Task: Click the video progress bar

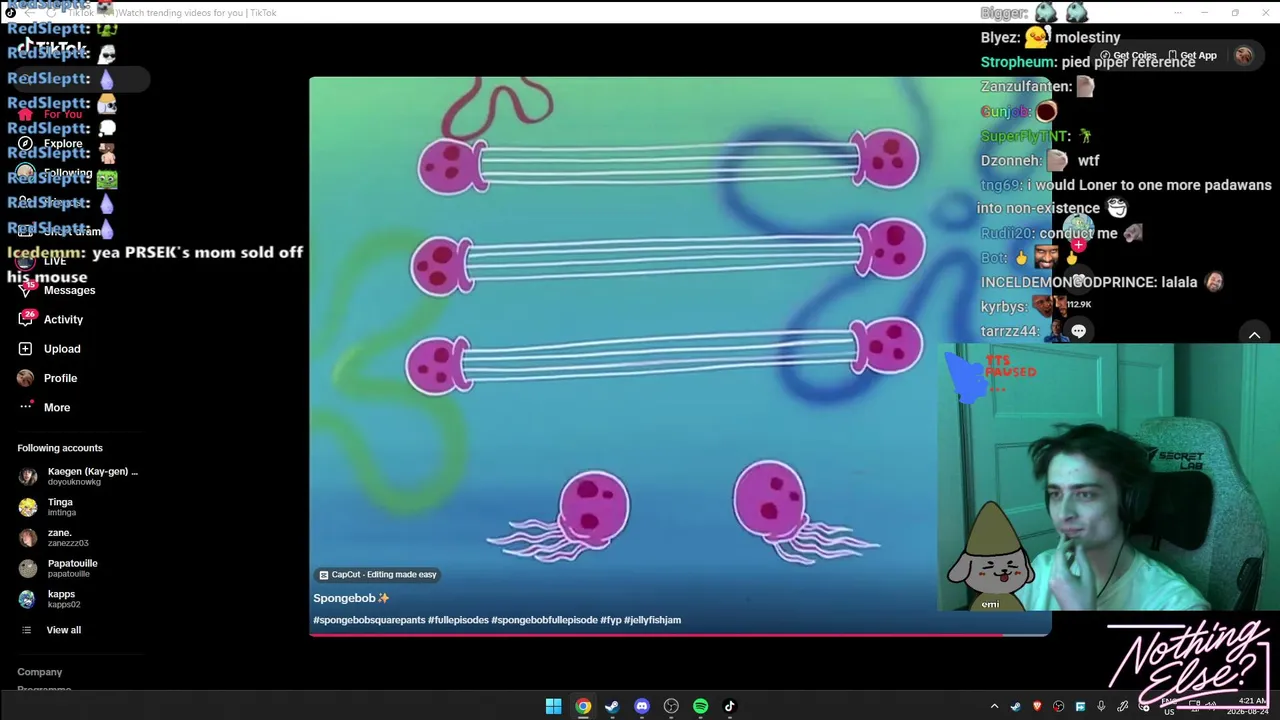Action: tap(680, 634)
